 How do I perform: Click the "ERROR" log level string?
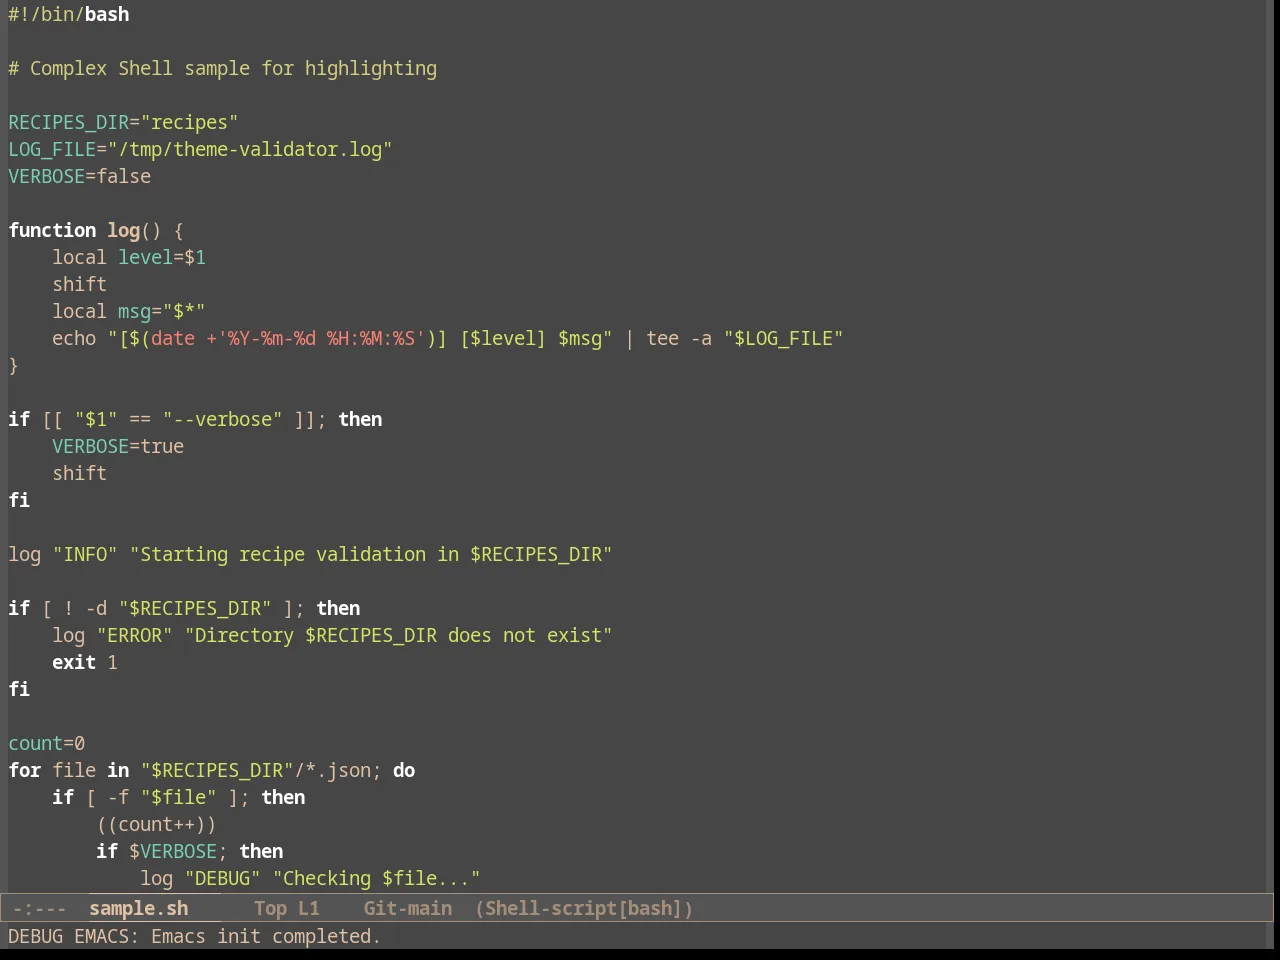point(134,635)
